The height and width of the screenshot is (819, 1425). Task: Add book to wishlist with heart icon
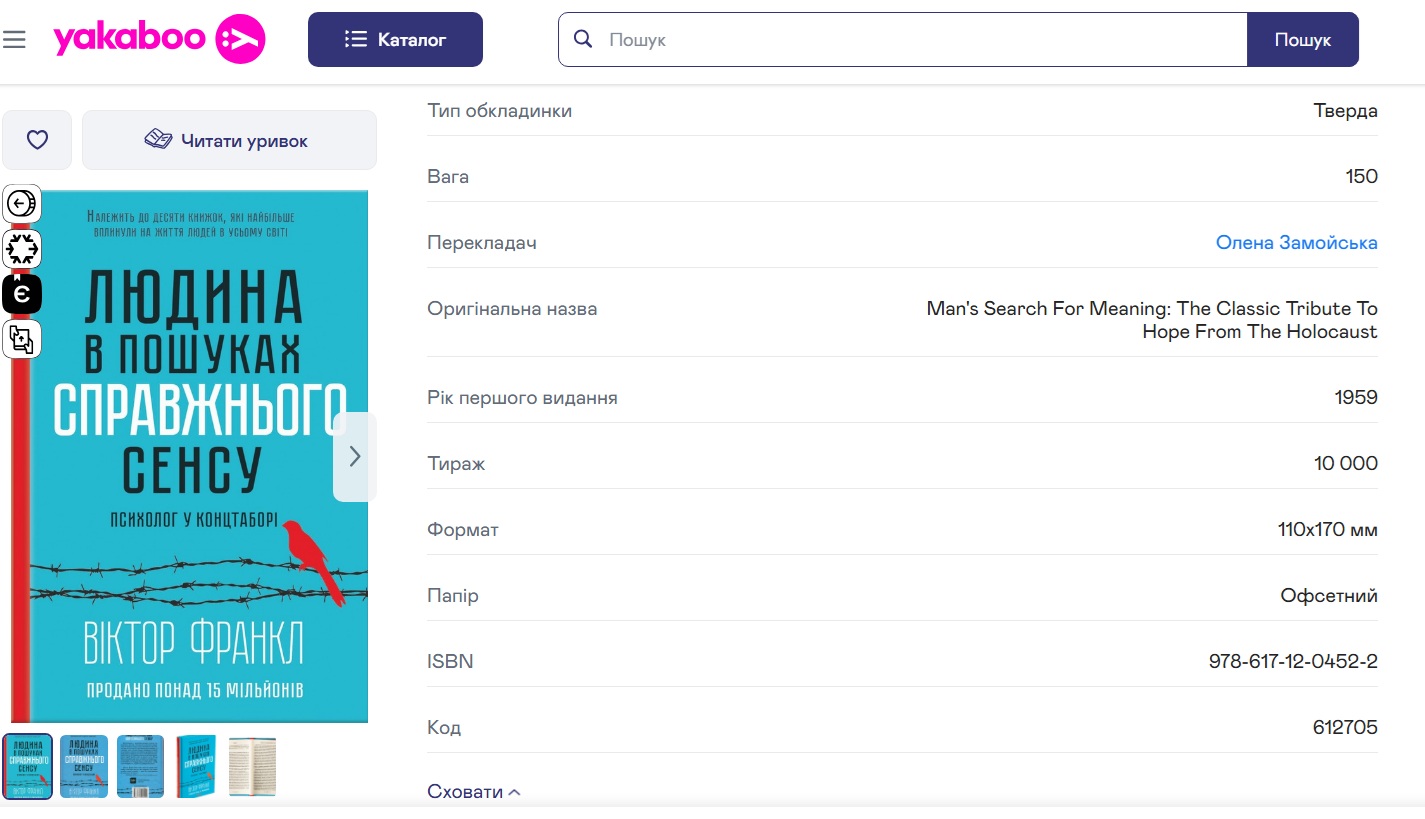(x=37, y=140)
